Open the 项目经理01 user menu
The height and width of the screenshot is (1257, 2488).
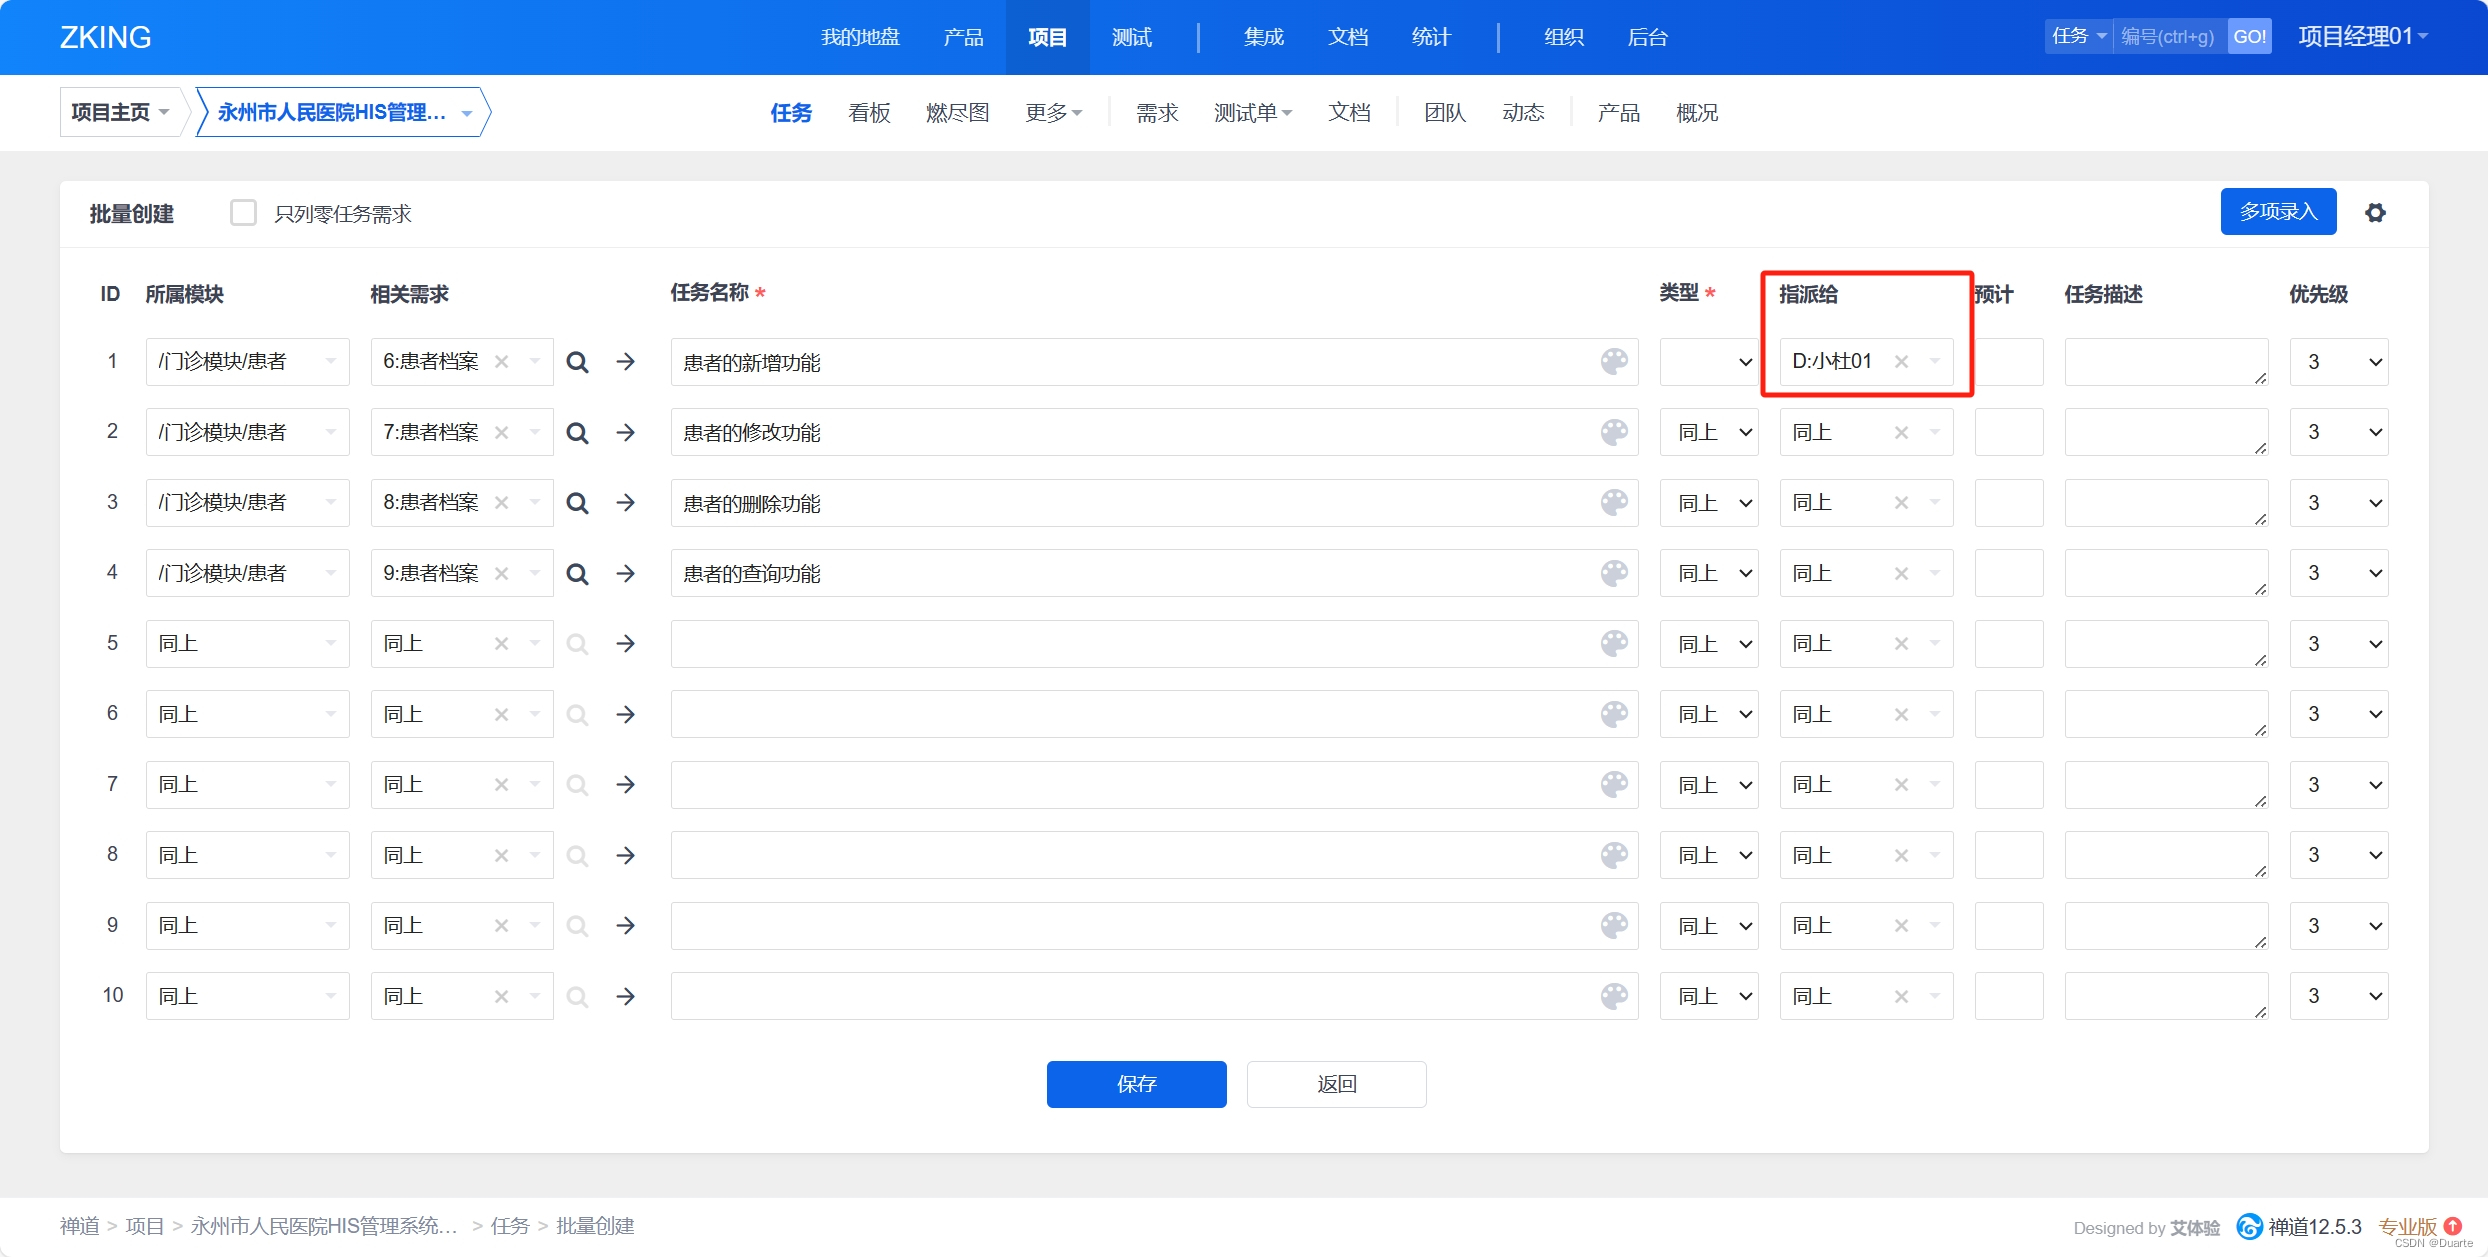point(2362,37)
